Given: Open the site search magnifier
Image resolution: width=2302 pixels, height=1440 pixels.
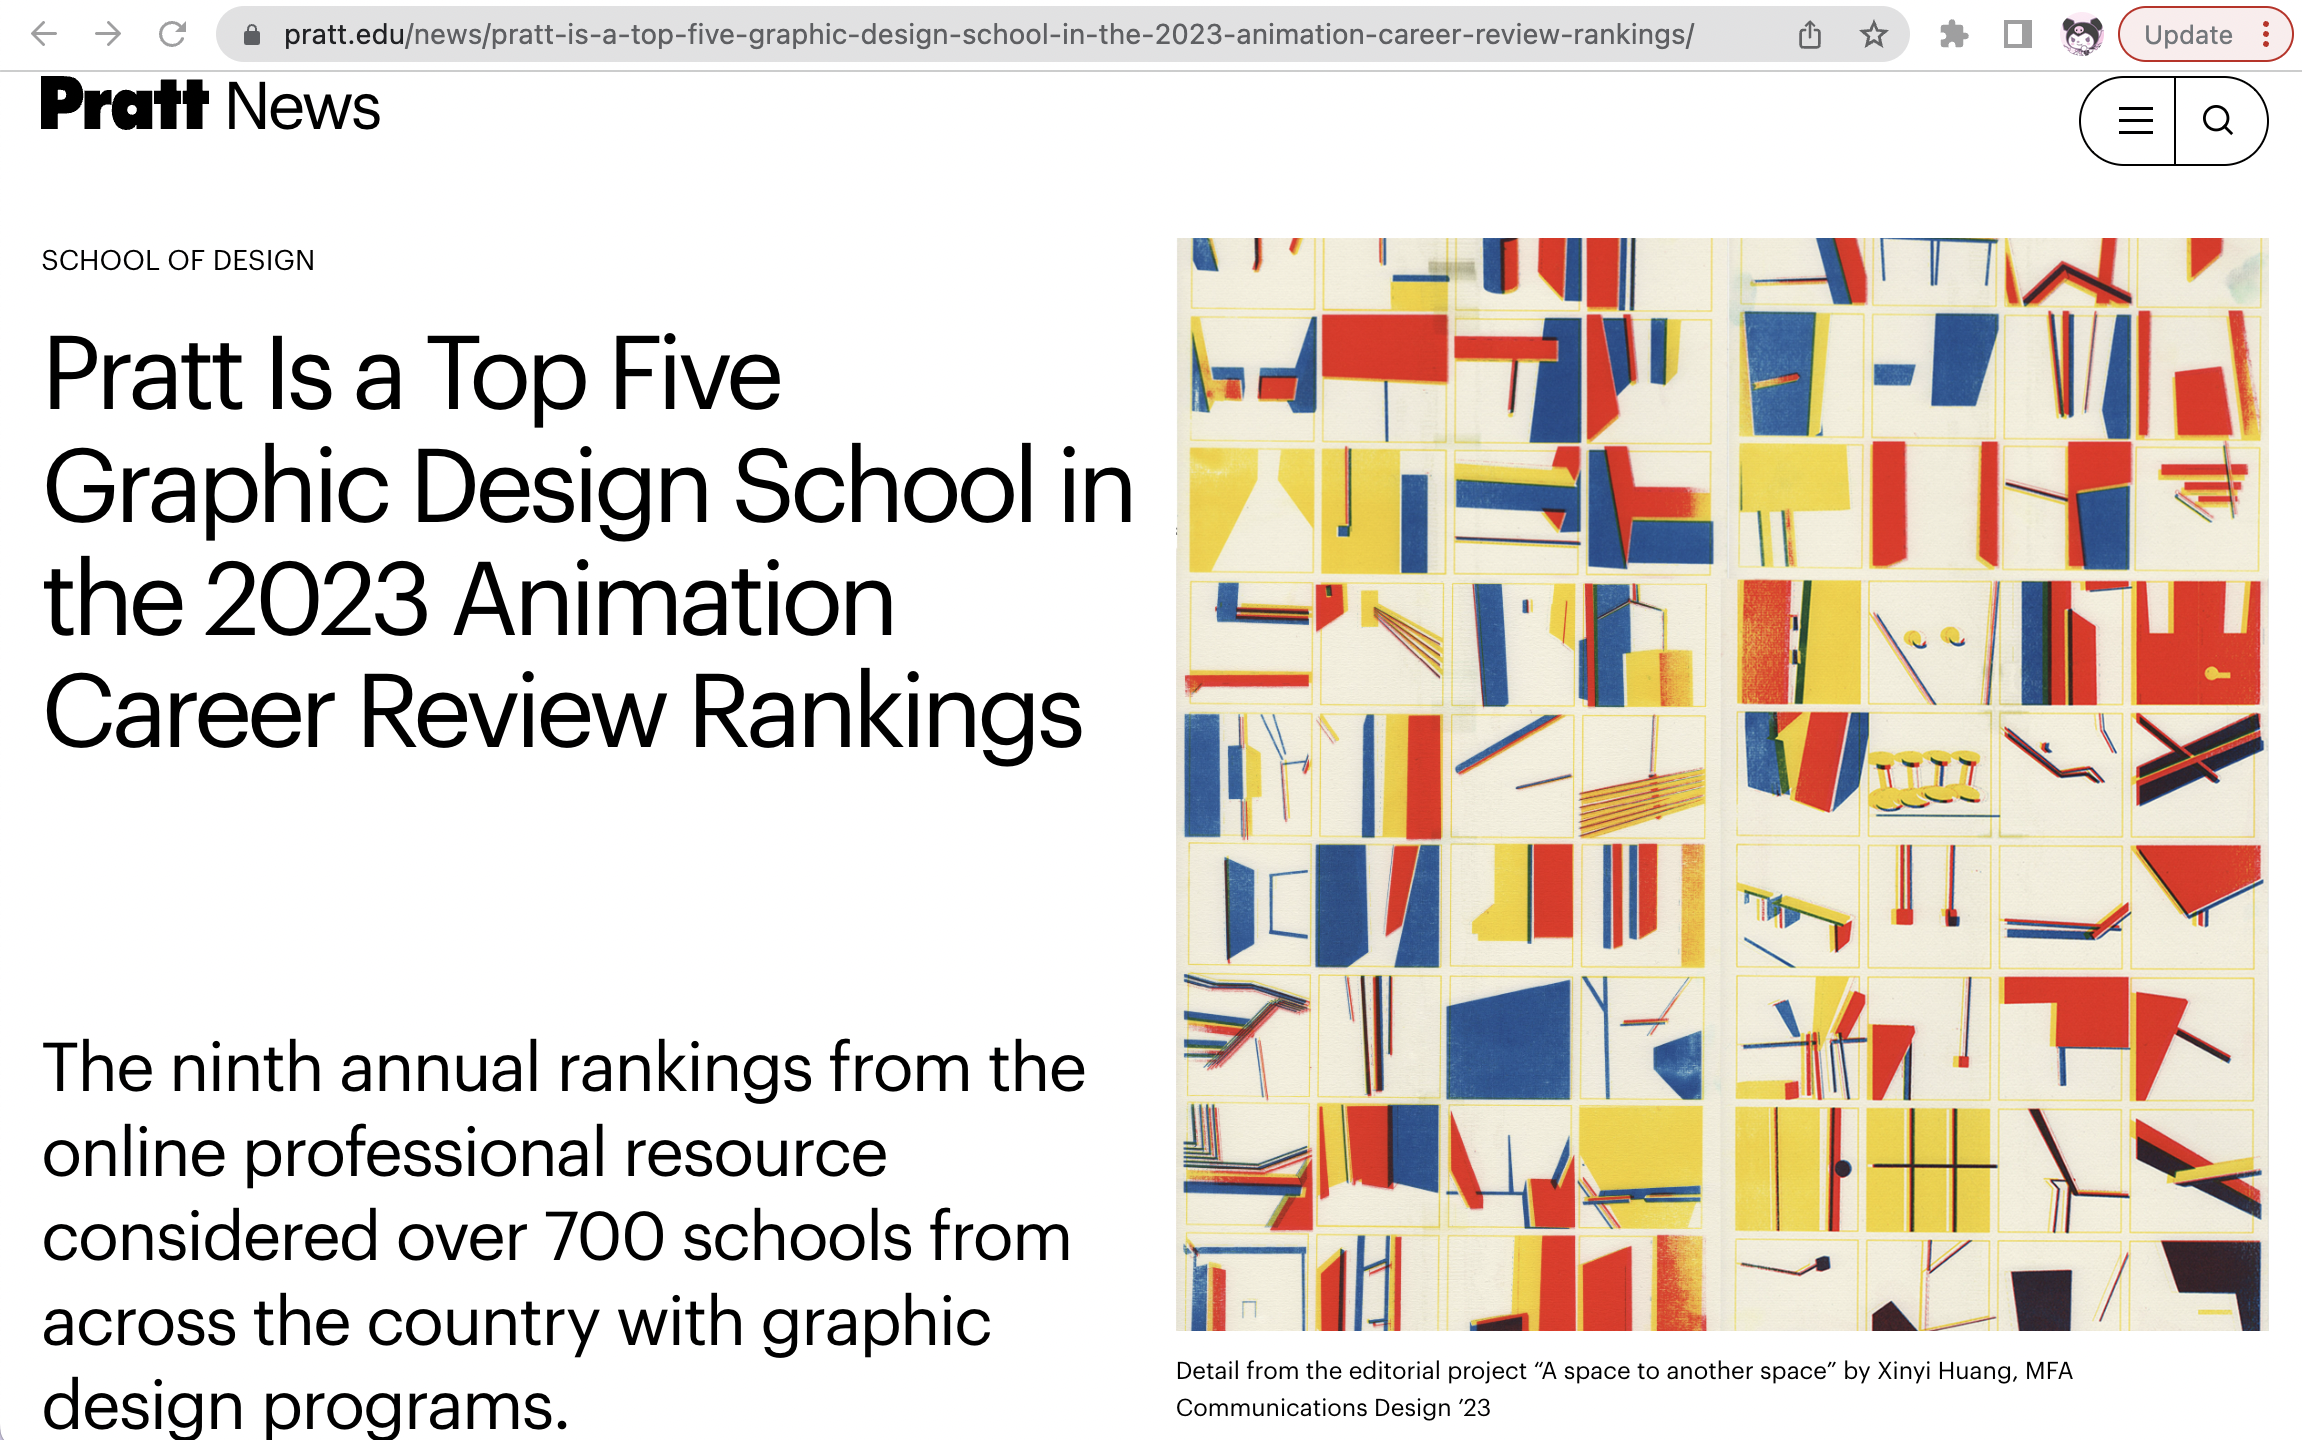Looking at the screenshot, I should 2218,121.
